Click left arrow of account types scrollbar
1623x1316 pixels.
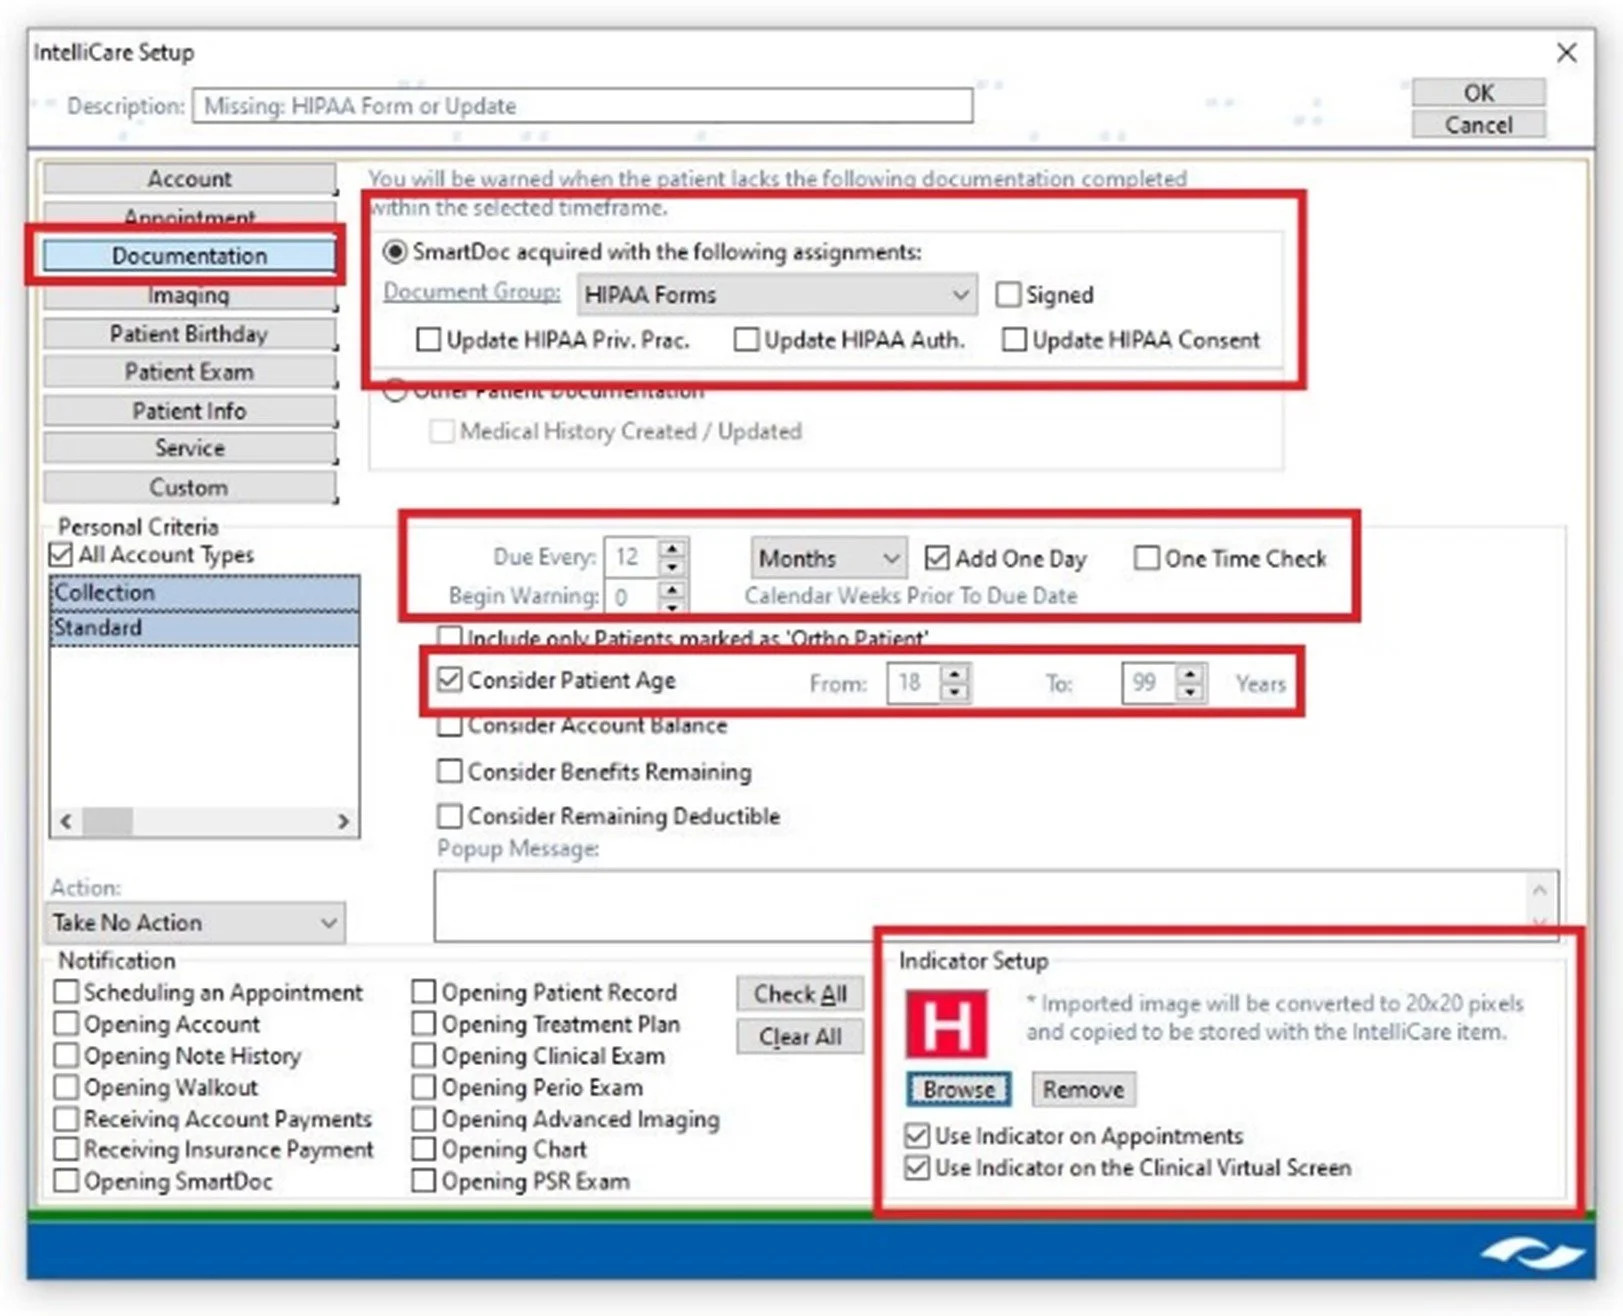pyautogui.click(x=66, y=822)
